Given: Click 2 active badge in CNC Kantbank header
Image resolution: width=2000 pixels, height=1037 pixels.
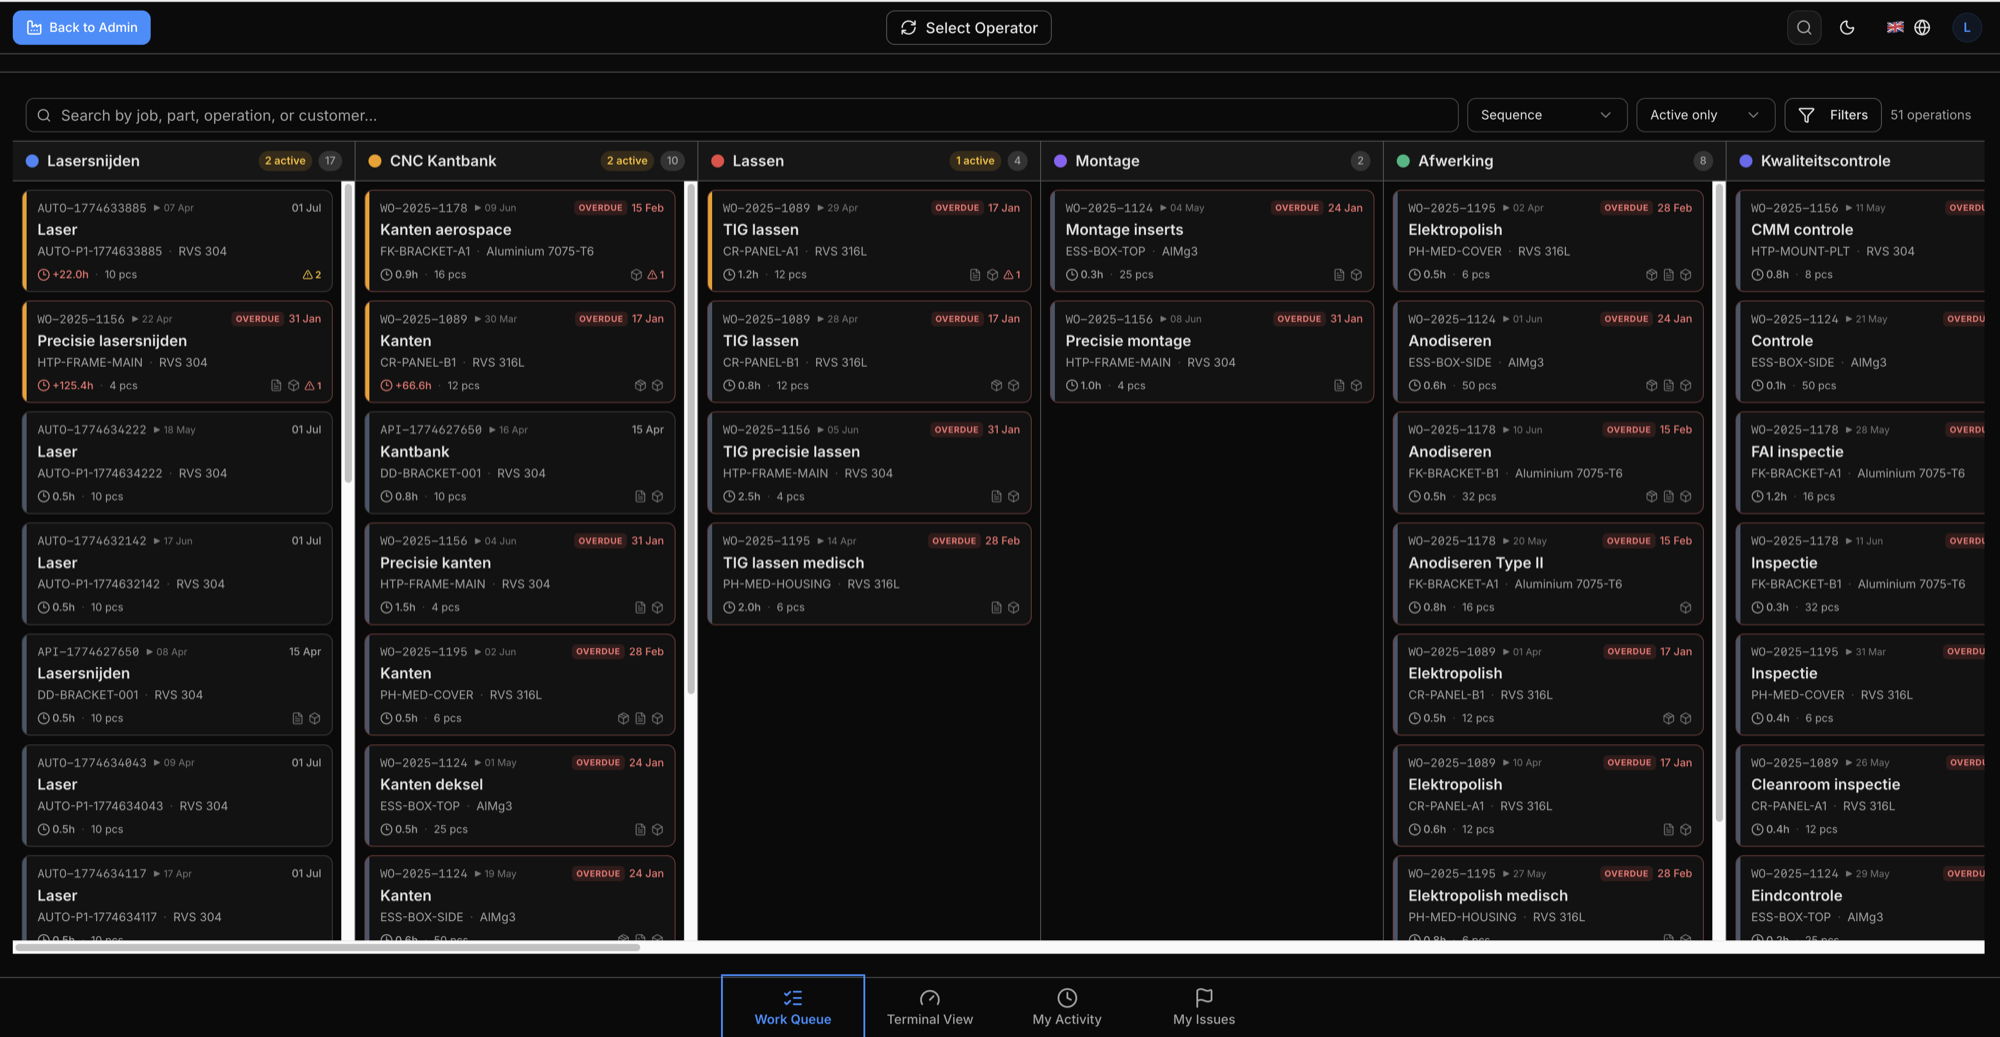Looking at the screenshot, I should click(x=627, y=161).
